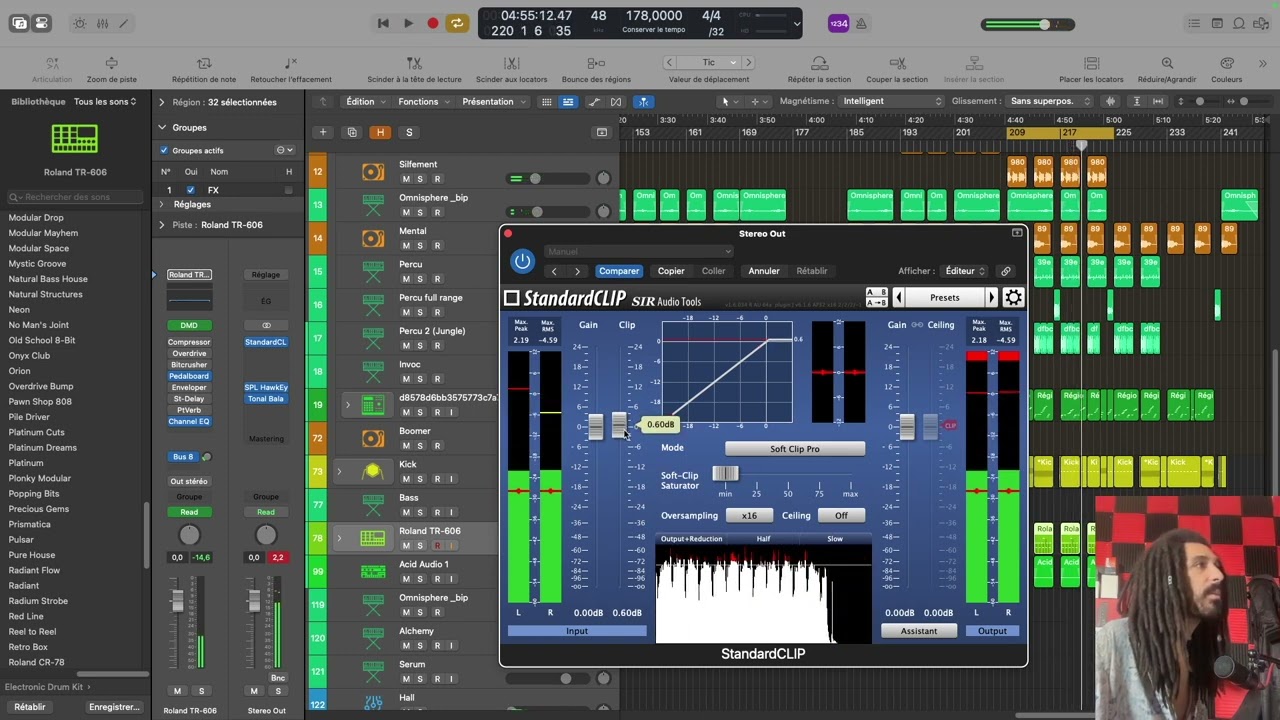Viewport: 1280px width, 720px height.
Task: Open the Couleurs palette
Action: pos(1226,69)
